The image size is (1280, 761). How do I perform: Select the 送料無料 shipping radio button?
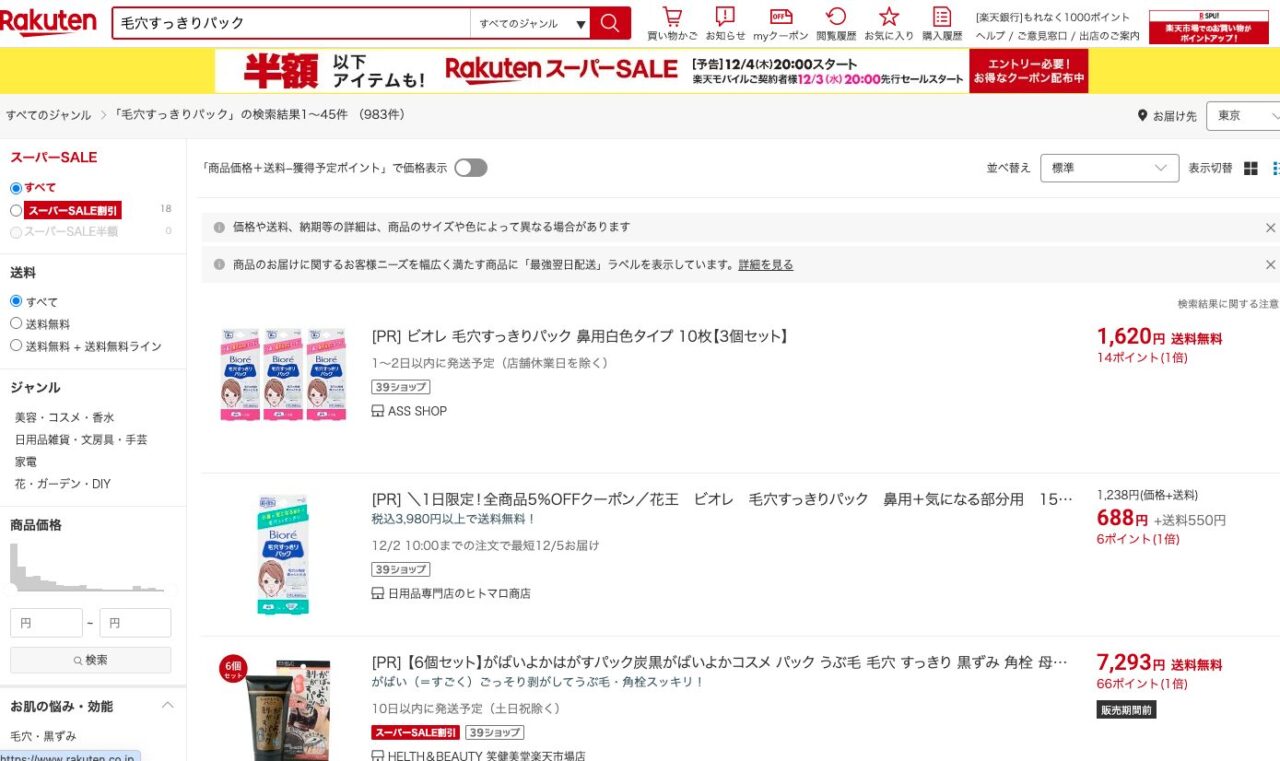click(x=16, y=323)
